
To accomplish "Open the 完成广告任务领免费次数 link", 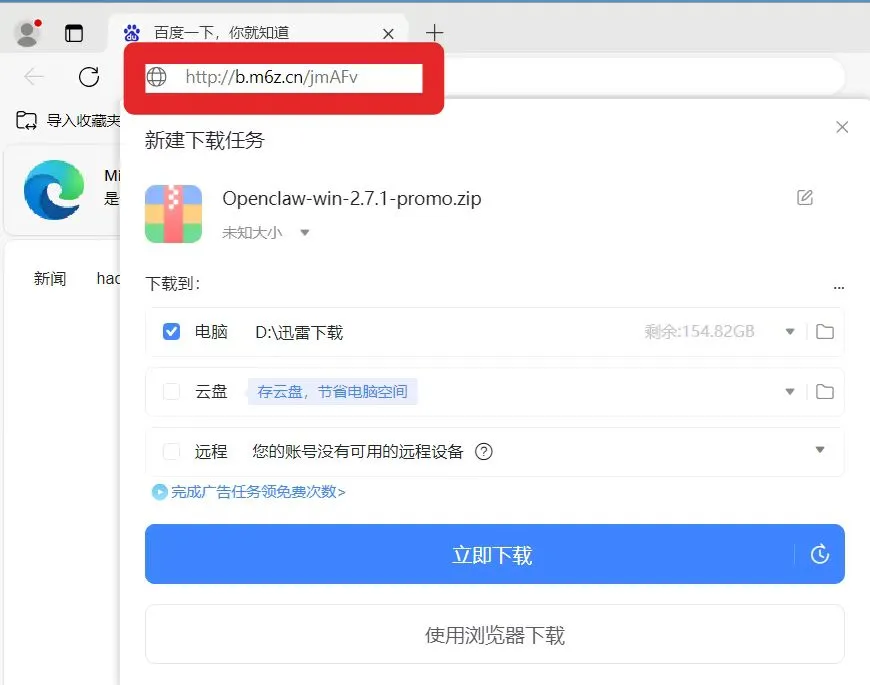I will coord(249,492).
